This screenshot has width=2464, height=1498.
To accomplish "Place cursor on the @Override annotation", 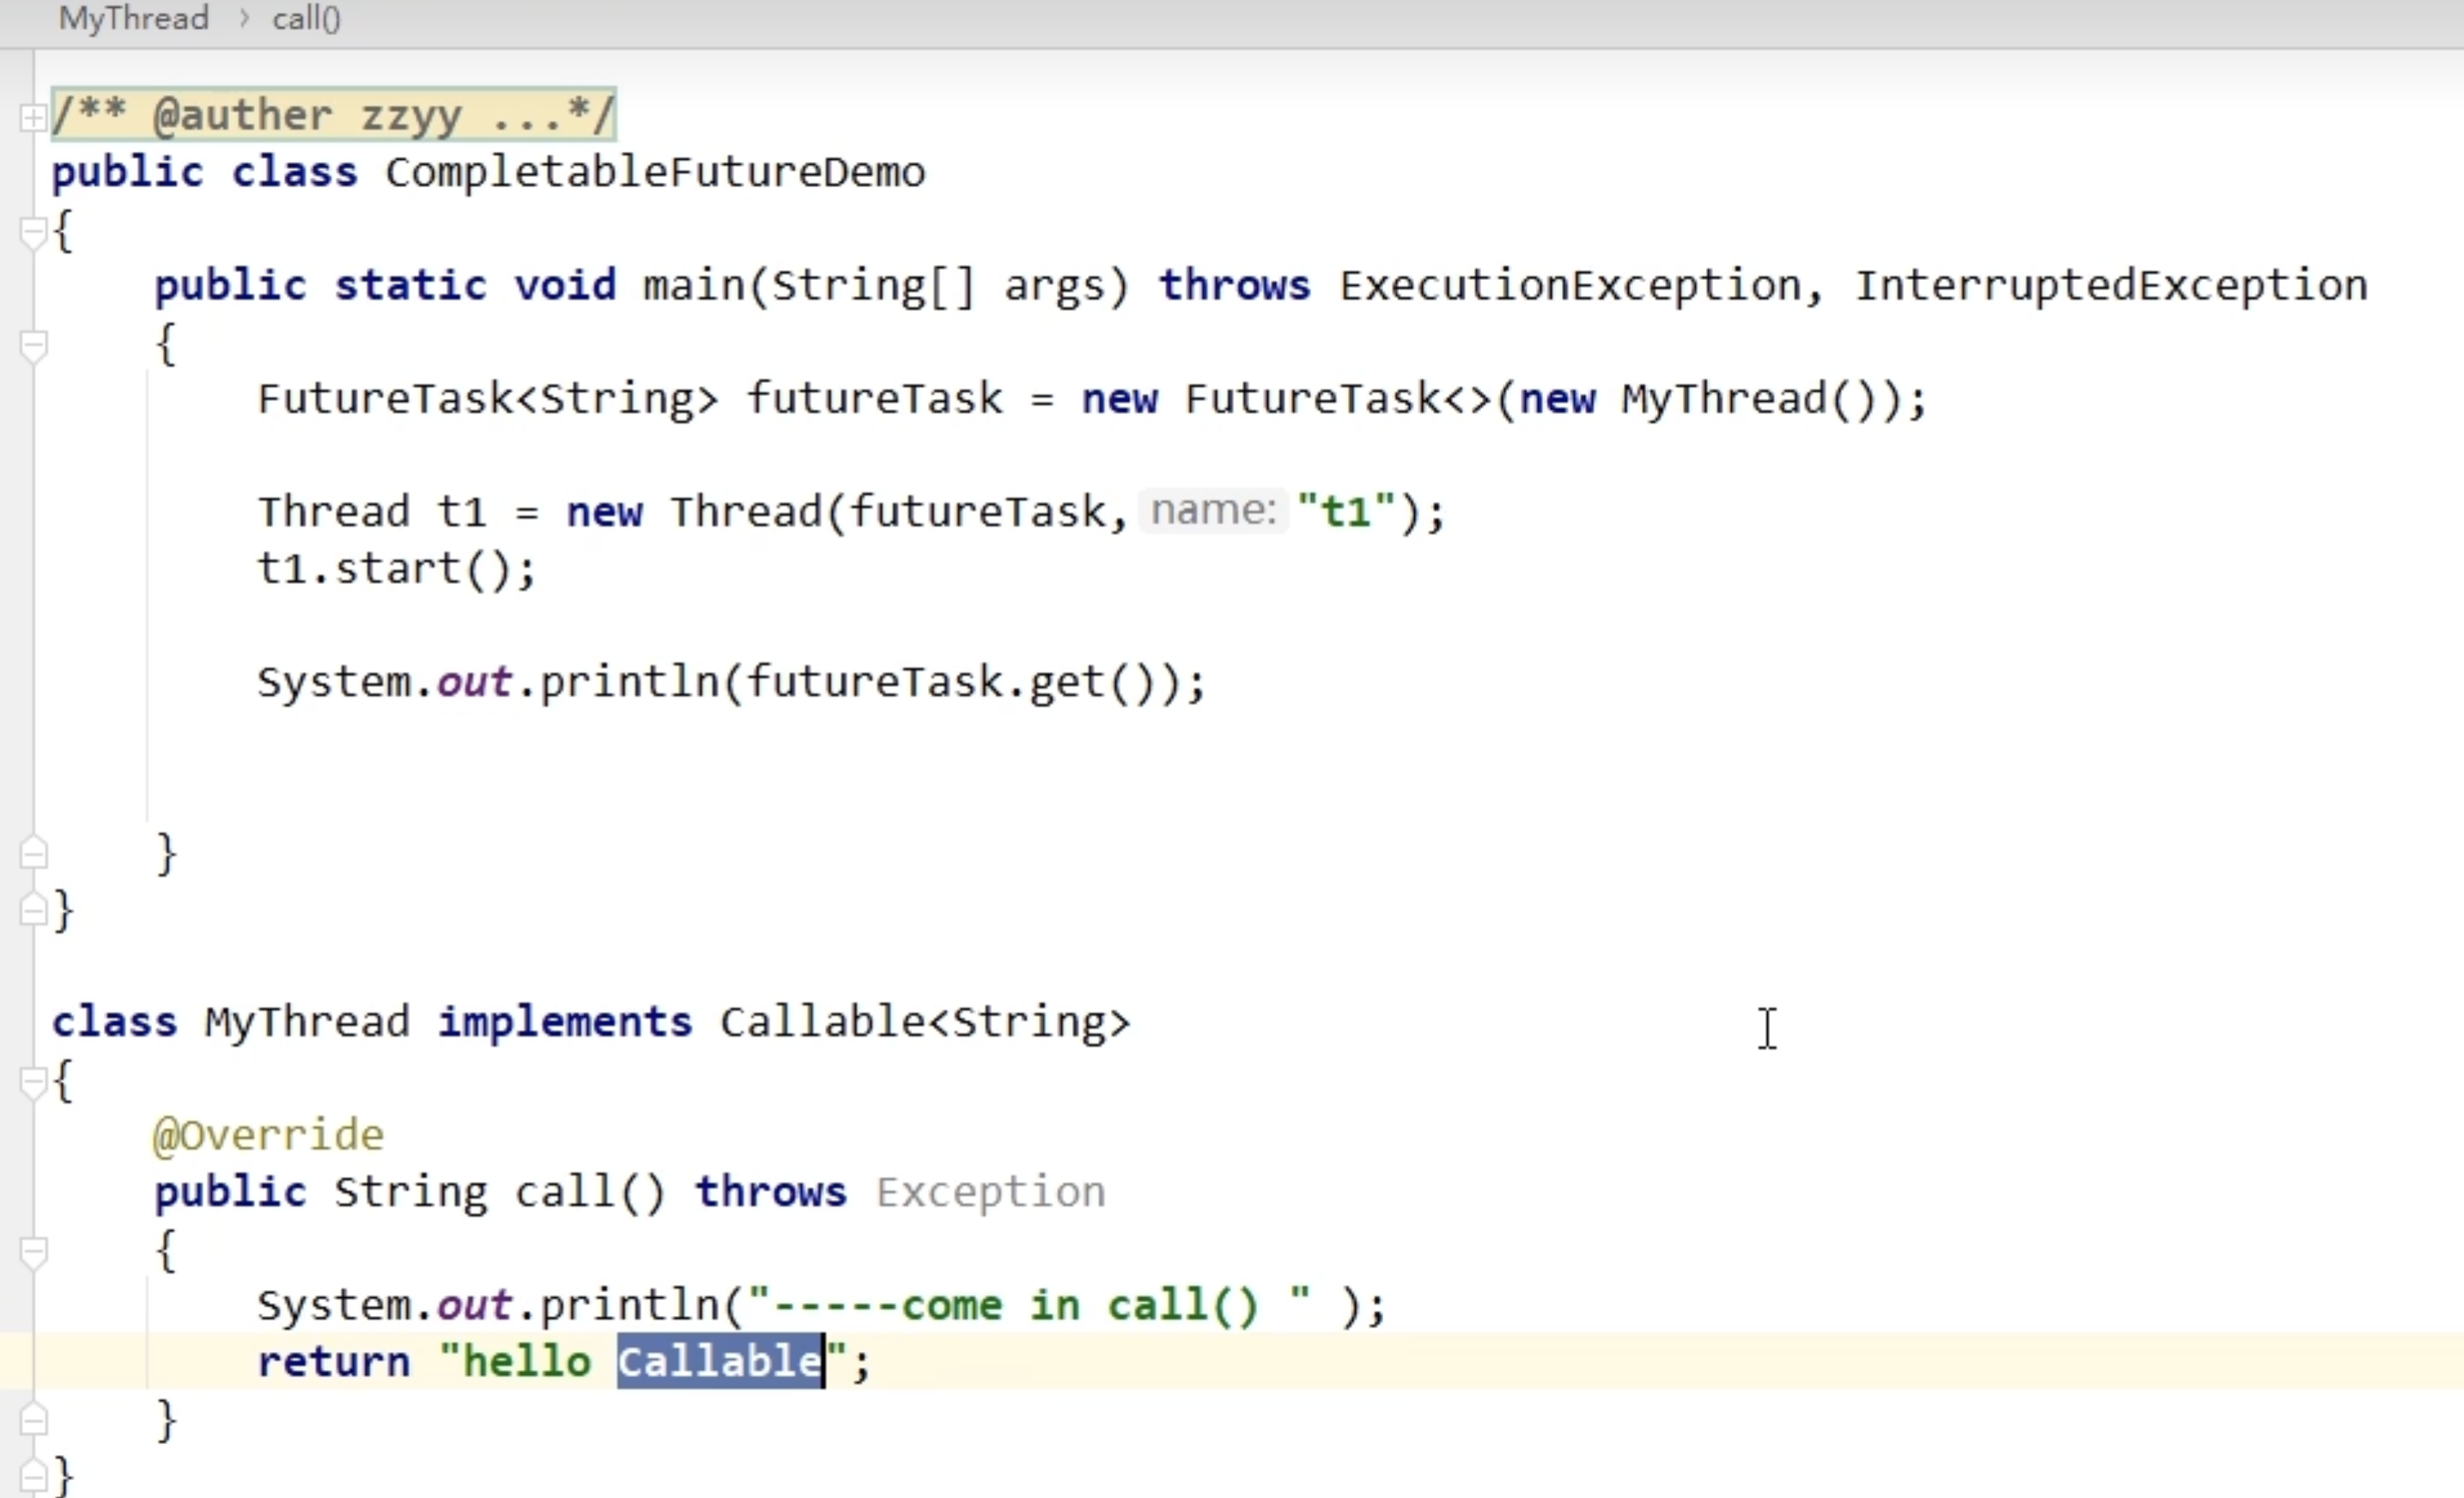I will click(268, 1136).
